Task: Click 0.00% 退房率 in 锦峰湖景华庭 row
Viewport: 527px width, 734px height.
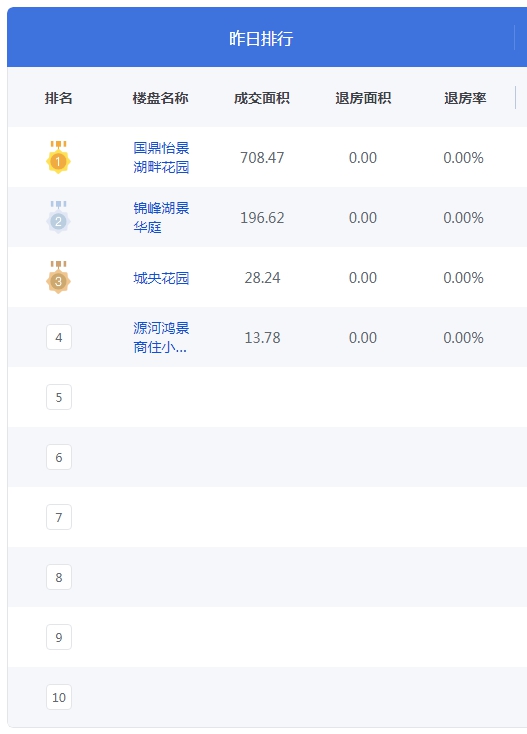Action: click(x=463, y=218)
